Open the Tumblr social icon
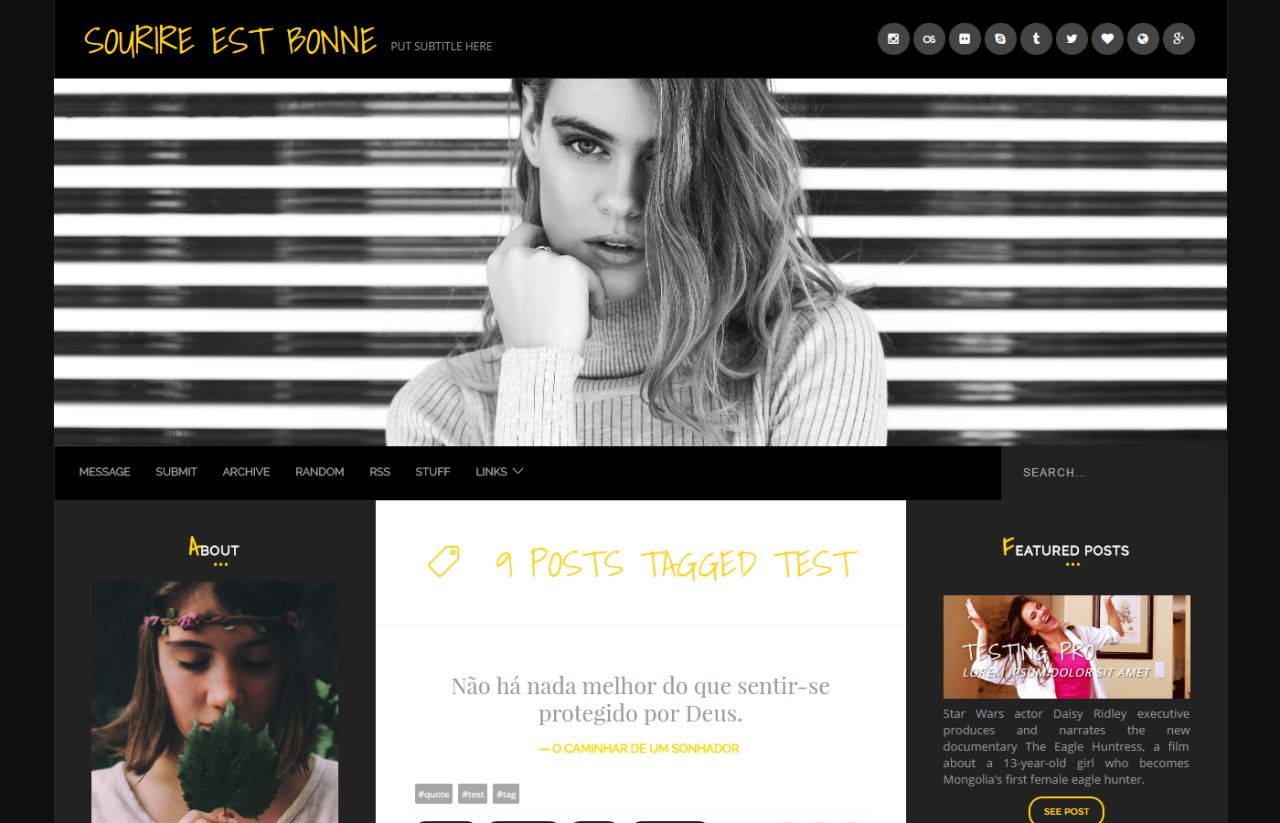This screenshot has width=1280, height=823. click(1036, 39)
